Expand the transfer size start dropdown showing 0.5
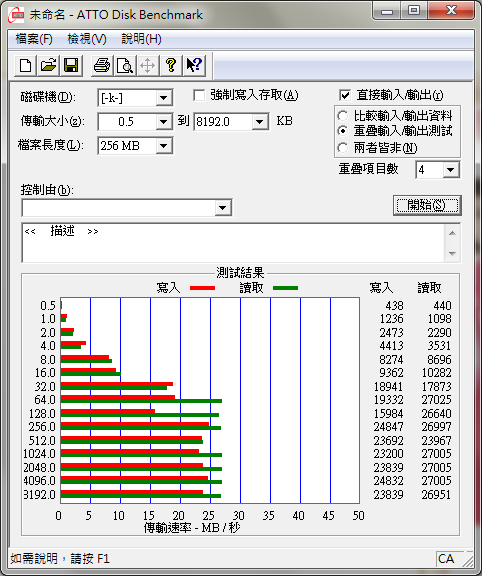The height and width of the screenshot is (576, 482). (x=163, y=122)
